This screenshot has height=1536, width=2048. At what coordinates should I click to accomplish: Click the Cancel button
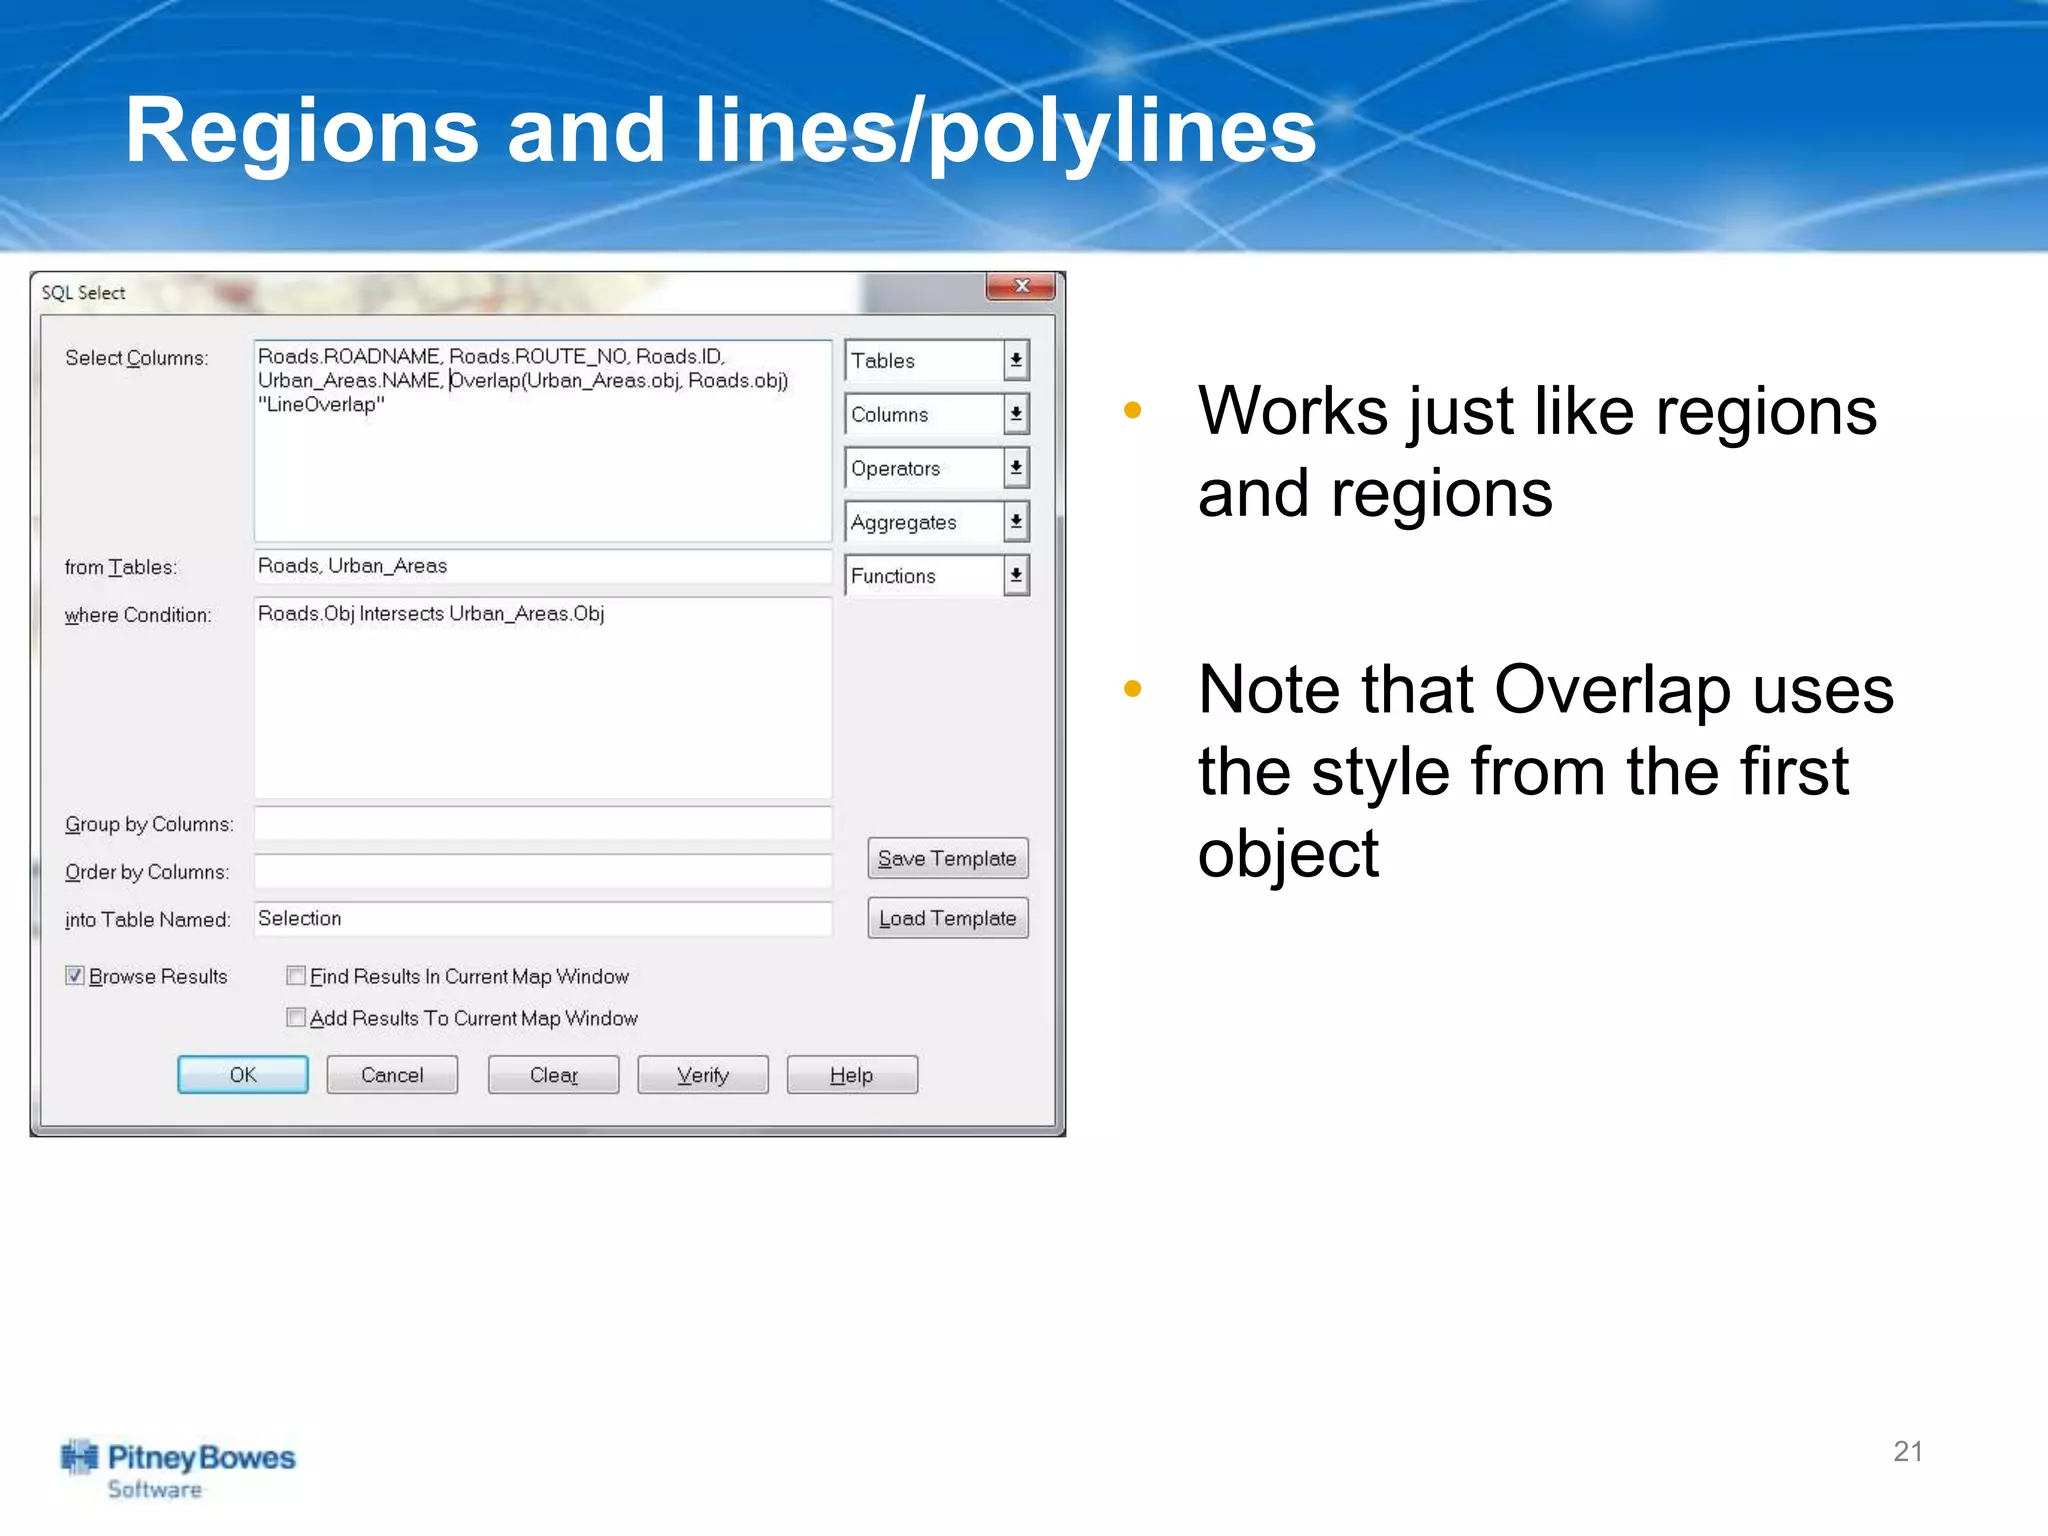pyautogui.click(x=392, y=1075)
